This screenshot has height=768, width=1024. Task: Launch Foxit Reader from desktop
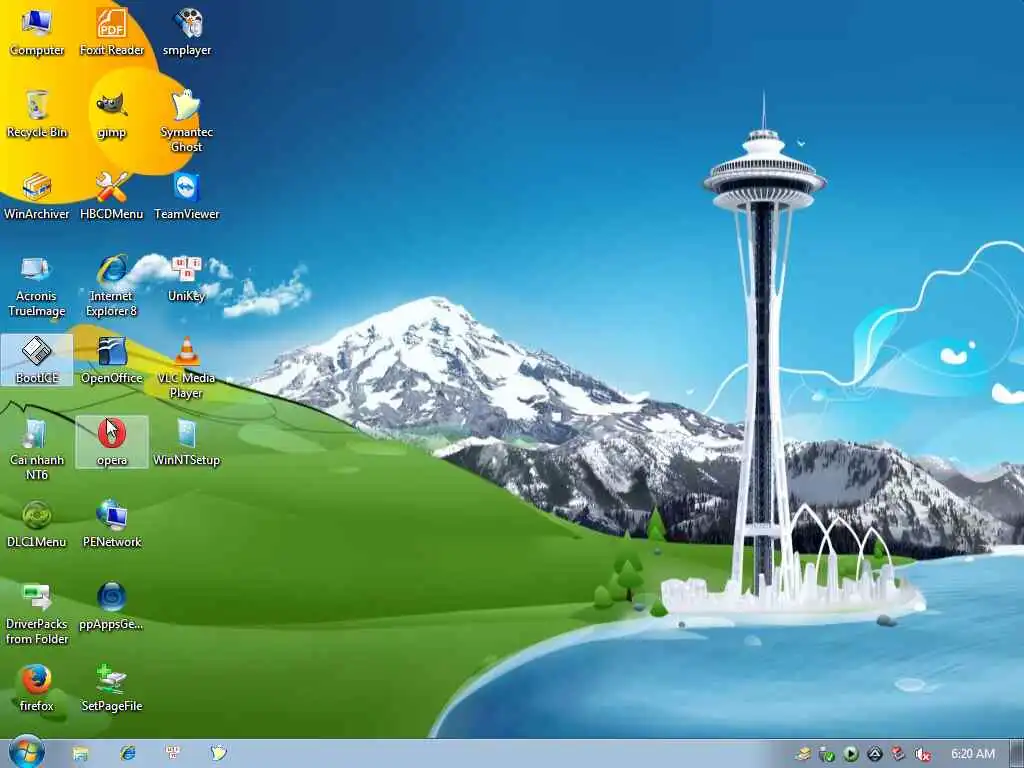tap(112, 33)
